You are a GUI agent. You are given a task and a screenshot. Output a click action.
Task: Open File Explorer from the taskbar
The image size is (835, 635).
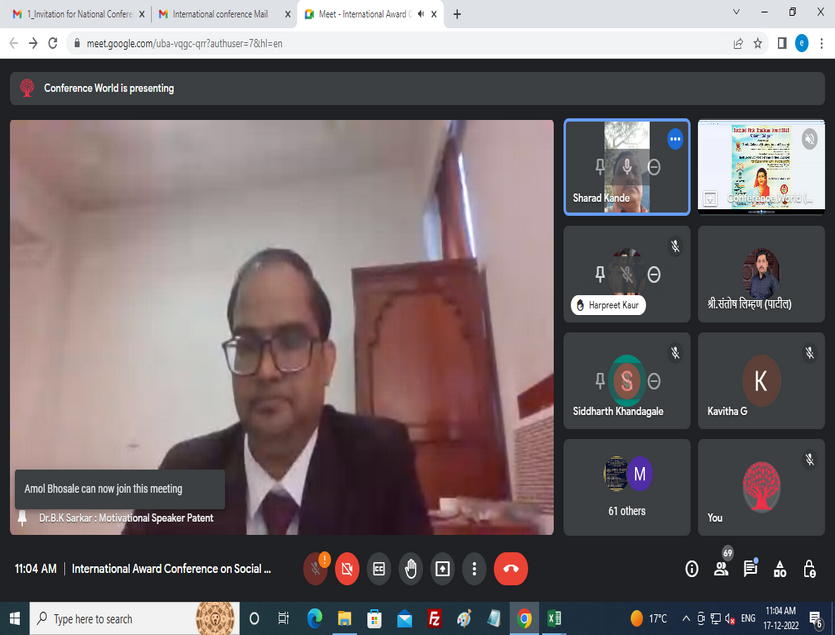(x=345, y=618)
